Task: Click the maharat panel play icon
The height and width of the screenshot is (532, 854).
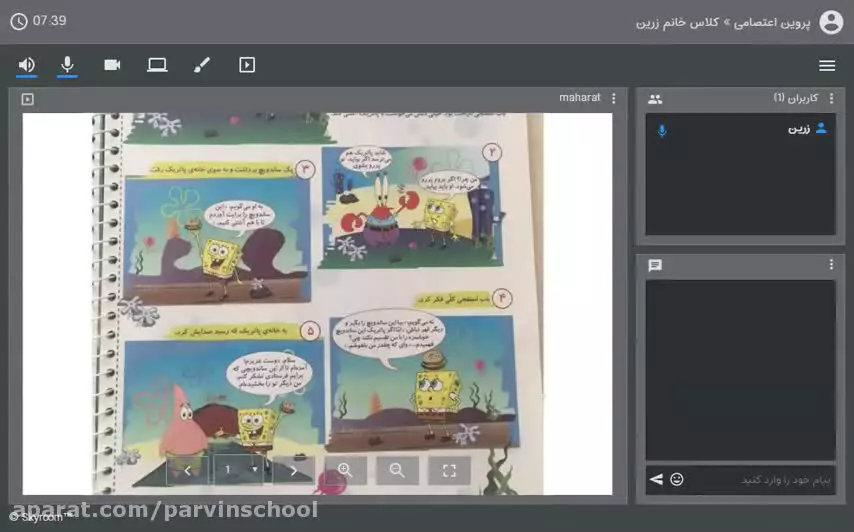Action: coord(28,99)
